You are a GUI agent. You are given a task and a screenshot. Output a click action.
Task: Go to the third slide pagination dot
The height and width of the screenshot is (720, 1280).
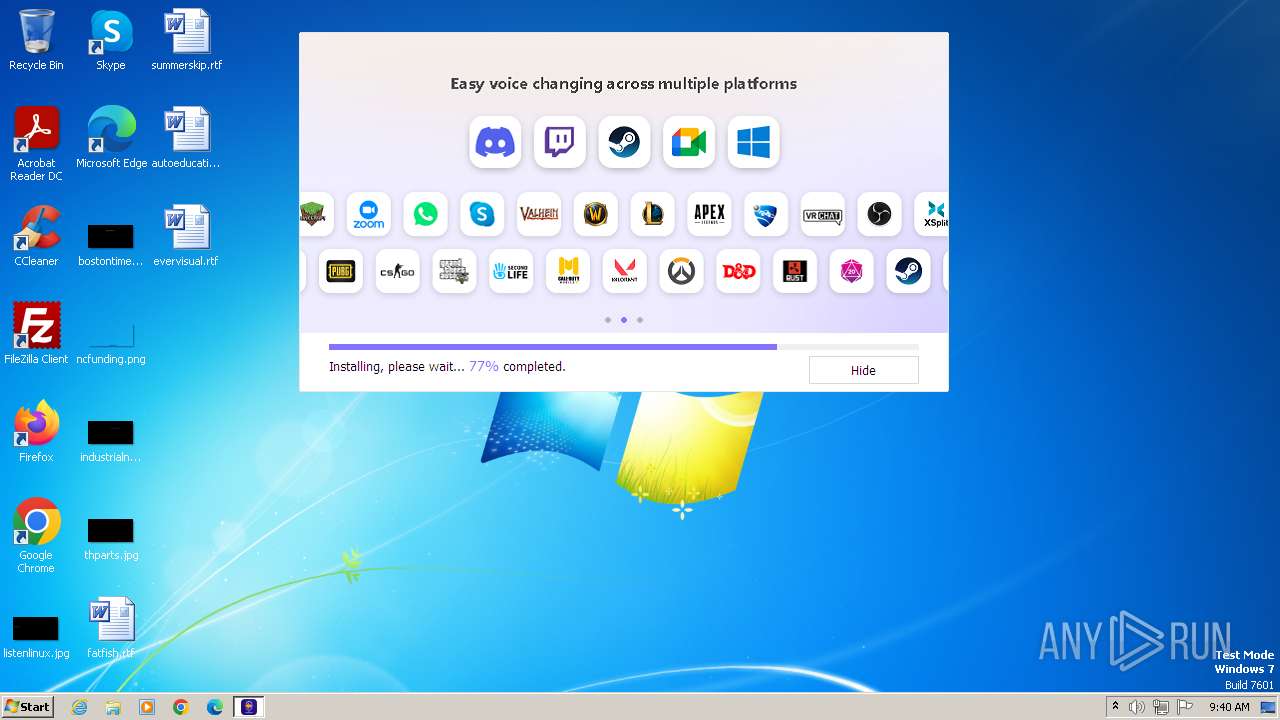click(640, 320)
